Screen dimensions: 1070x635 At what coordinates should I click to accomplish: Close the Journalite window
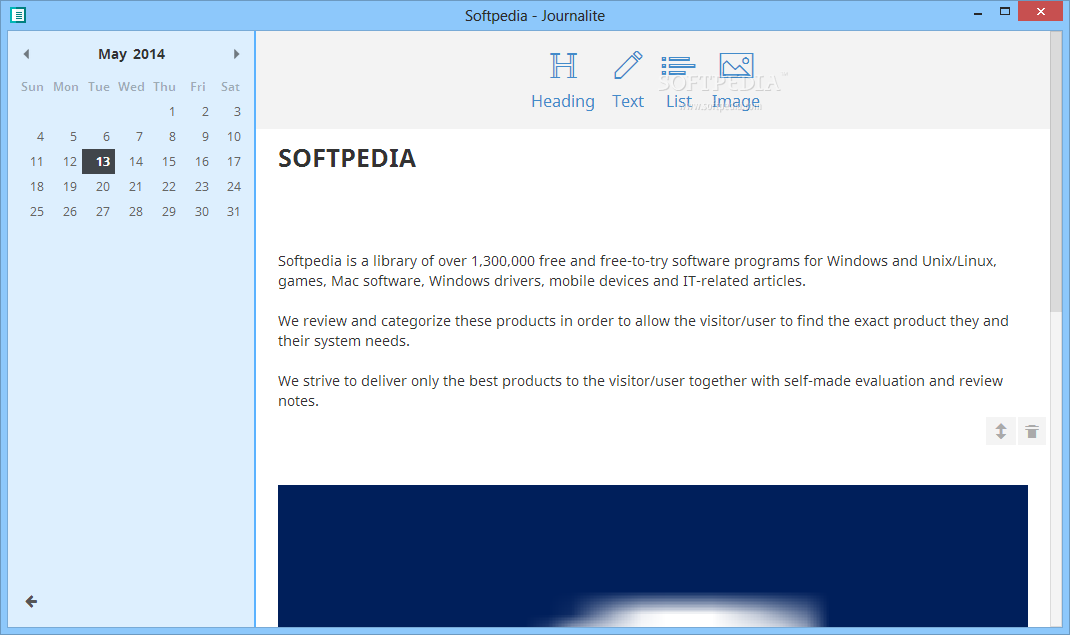1040,12
